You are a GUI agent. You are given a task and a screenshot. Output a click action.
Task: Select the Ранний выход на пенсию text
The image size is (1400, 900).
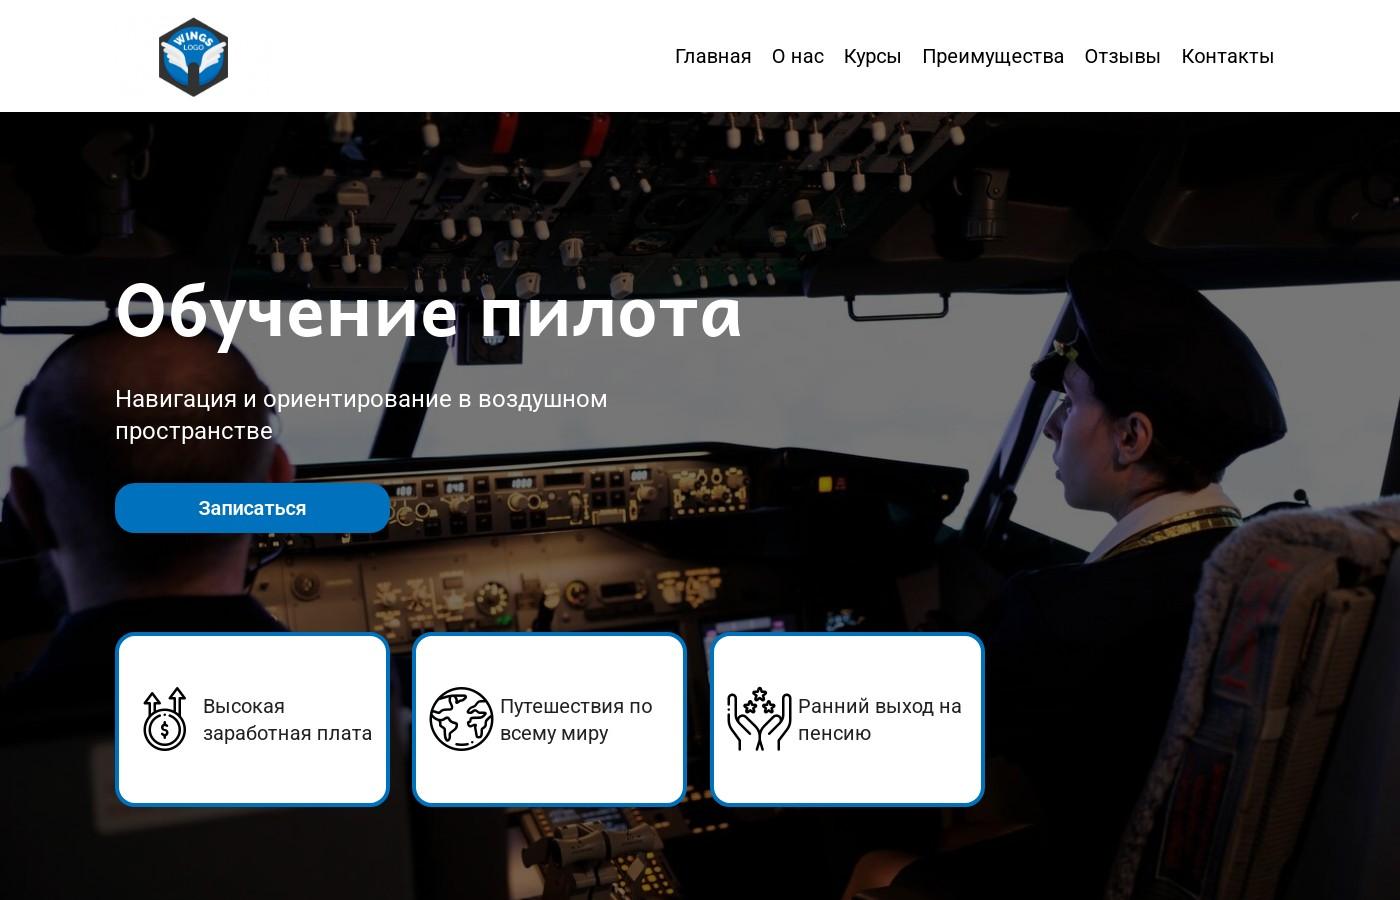pos(879,719)
